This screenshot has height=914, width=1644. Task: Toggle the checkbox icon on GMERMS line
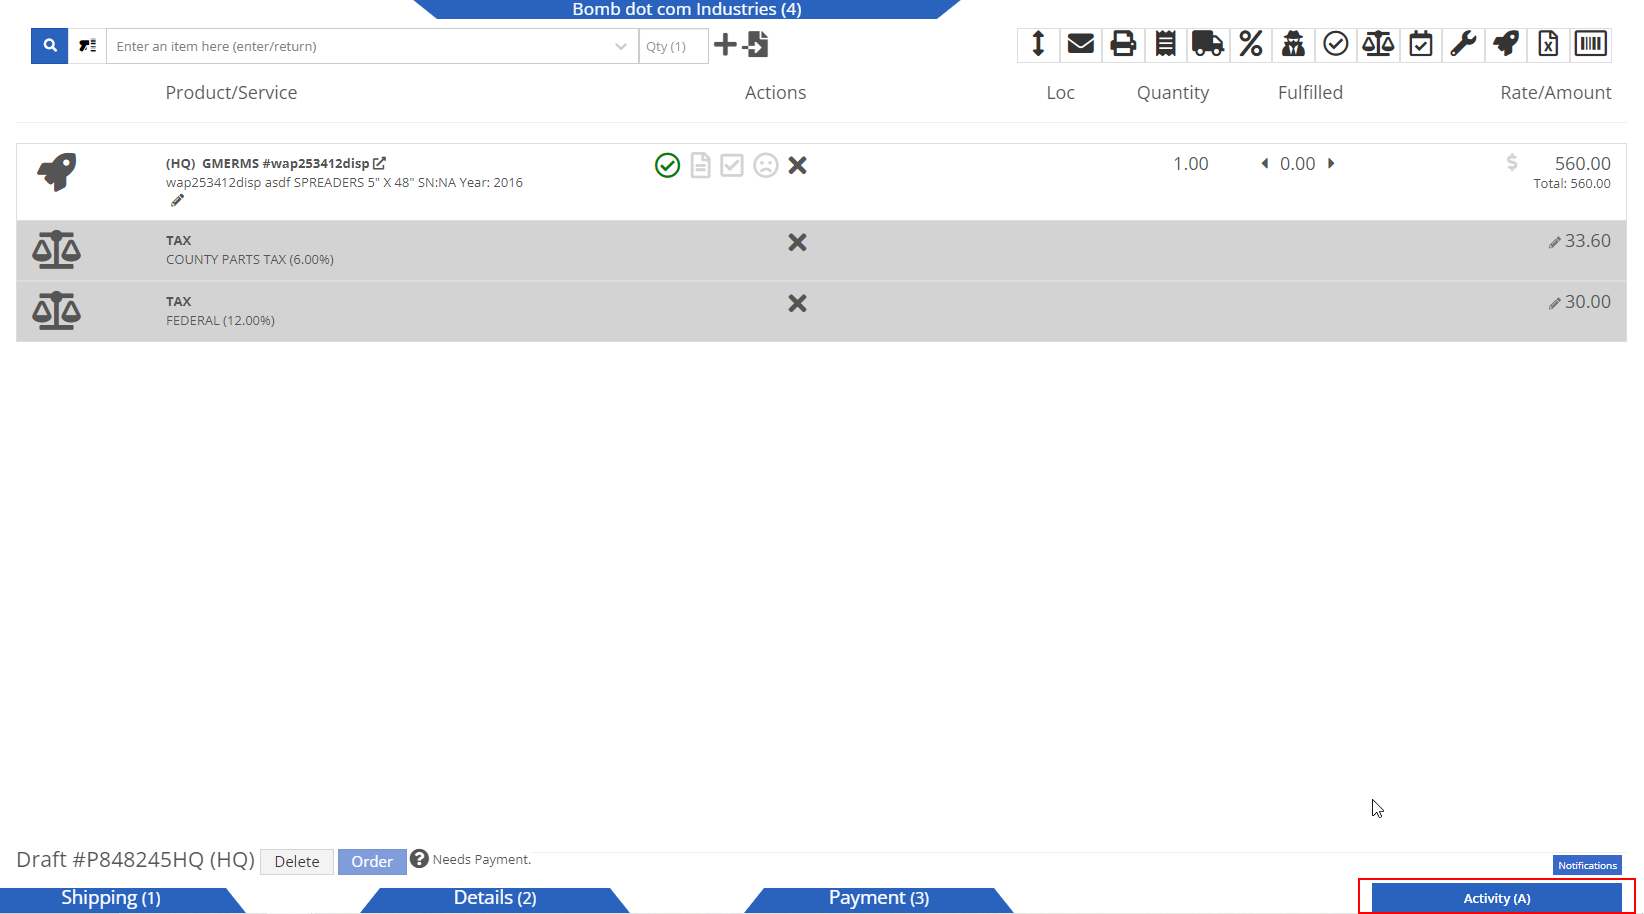tap(732, 165)
